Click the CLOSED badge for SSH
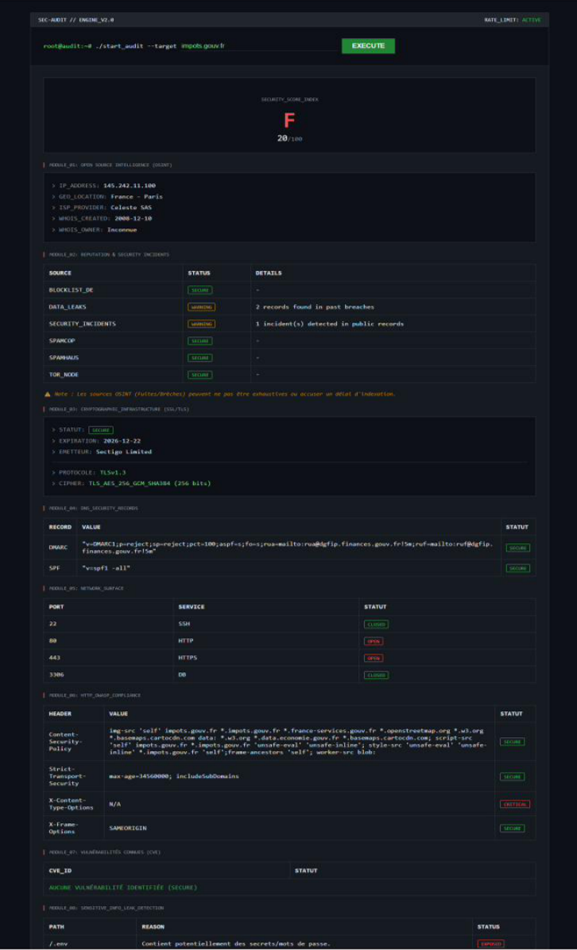 point(376,624)
